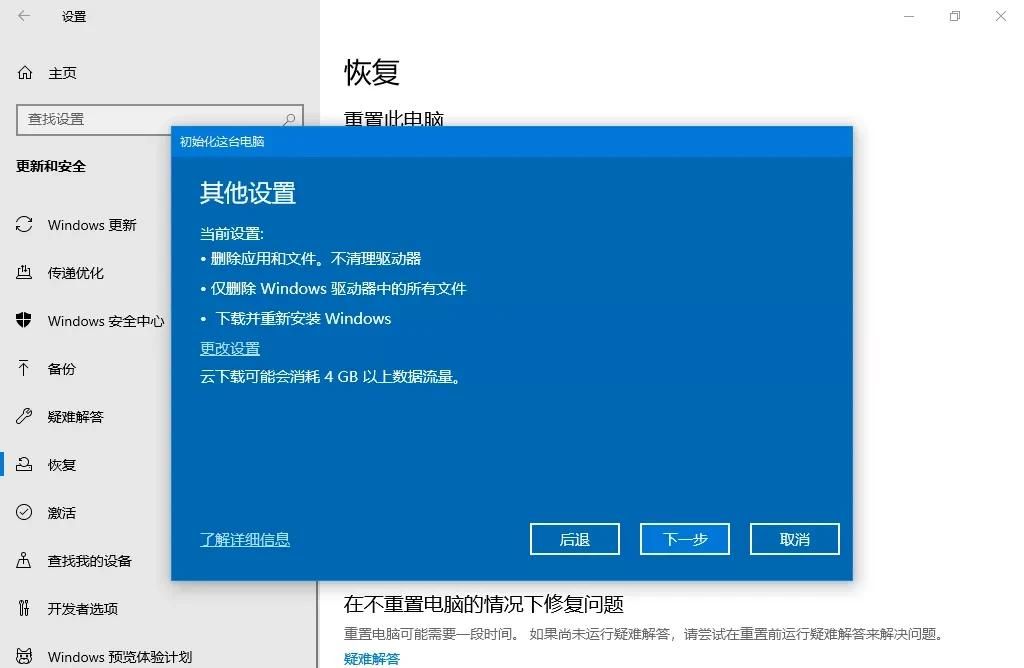The height and width of the screenshot is (668, 1024).
Task: Click the back arrow at top left
Action: point(22,16)
